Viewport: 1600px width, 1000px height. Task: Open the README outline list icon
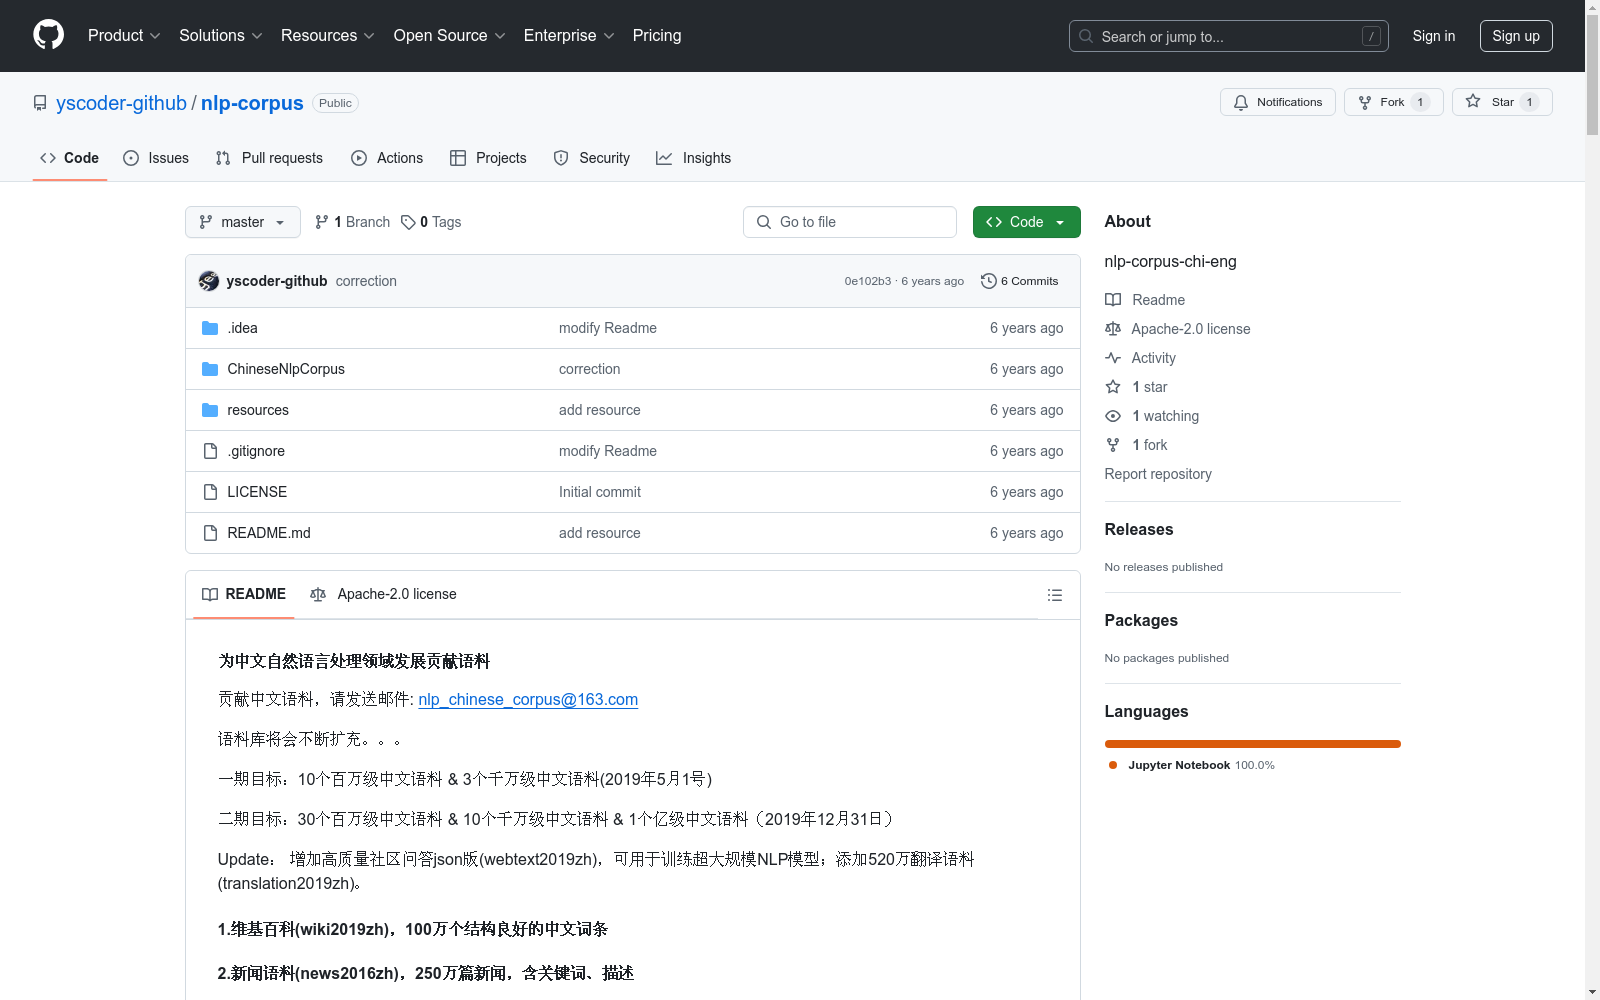(x=1054, y=595)
